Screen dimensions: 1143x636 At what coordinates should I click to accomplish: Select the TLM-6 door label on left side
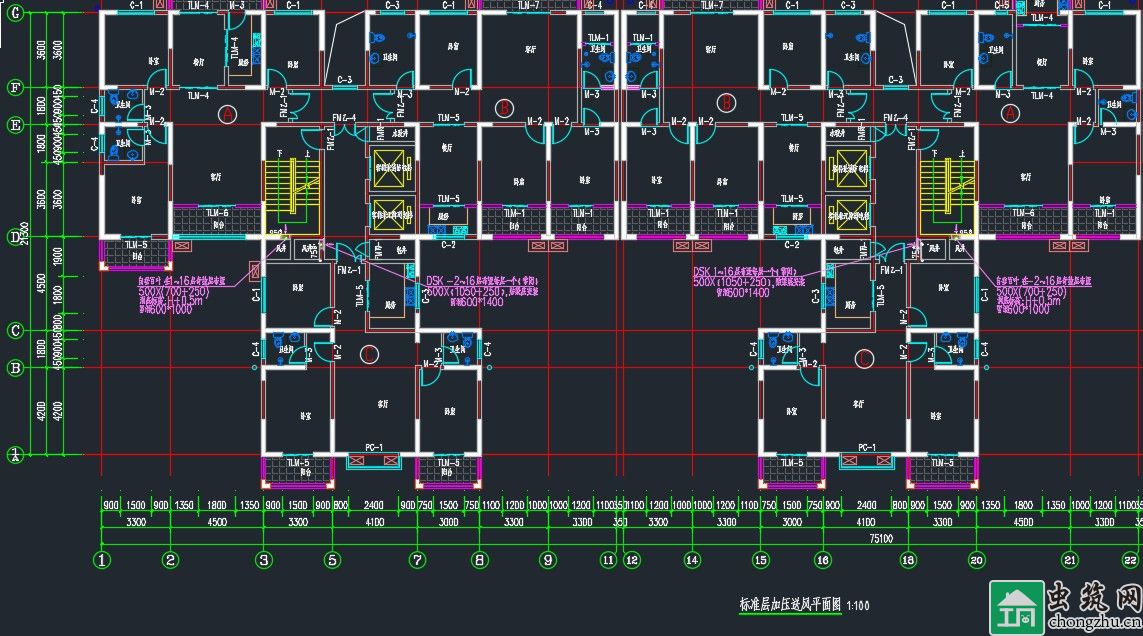click(217, 213)
